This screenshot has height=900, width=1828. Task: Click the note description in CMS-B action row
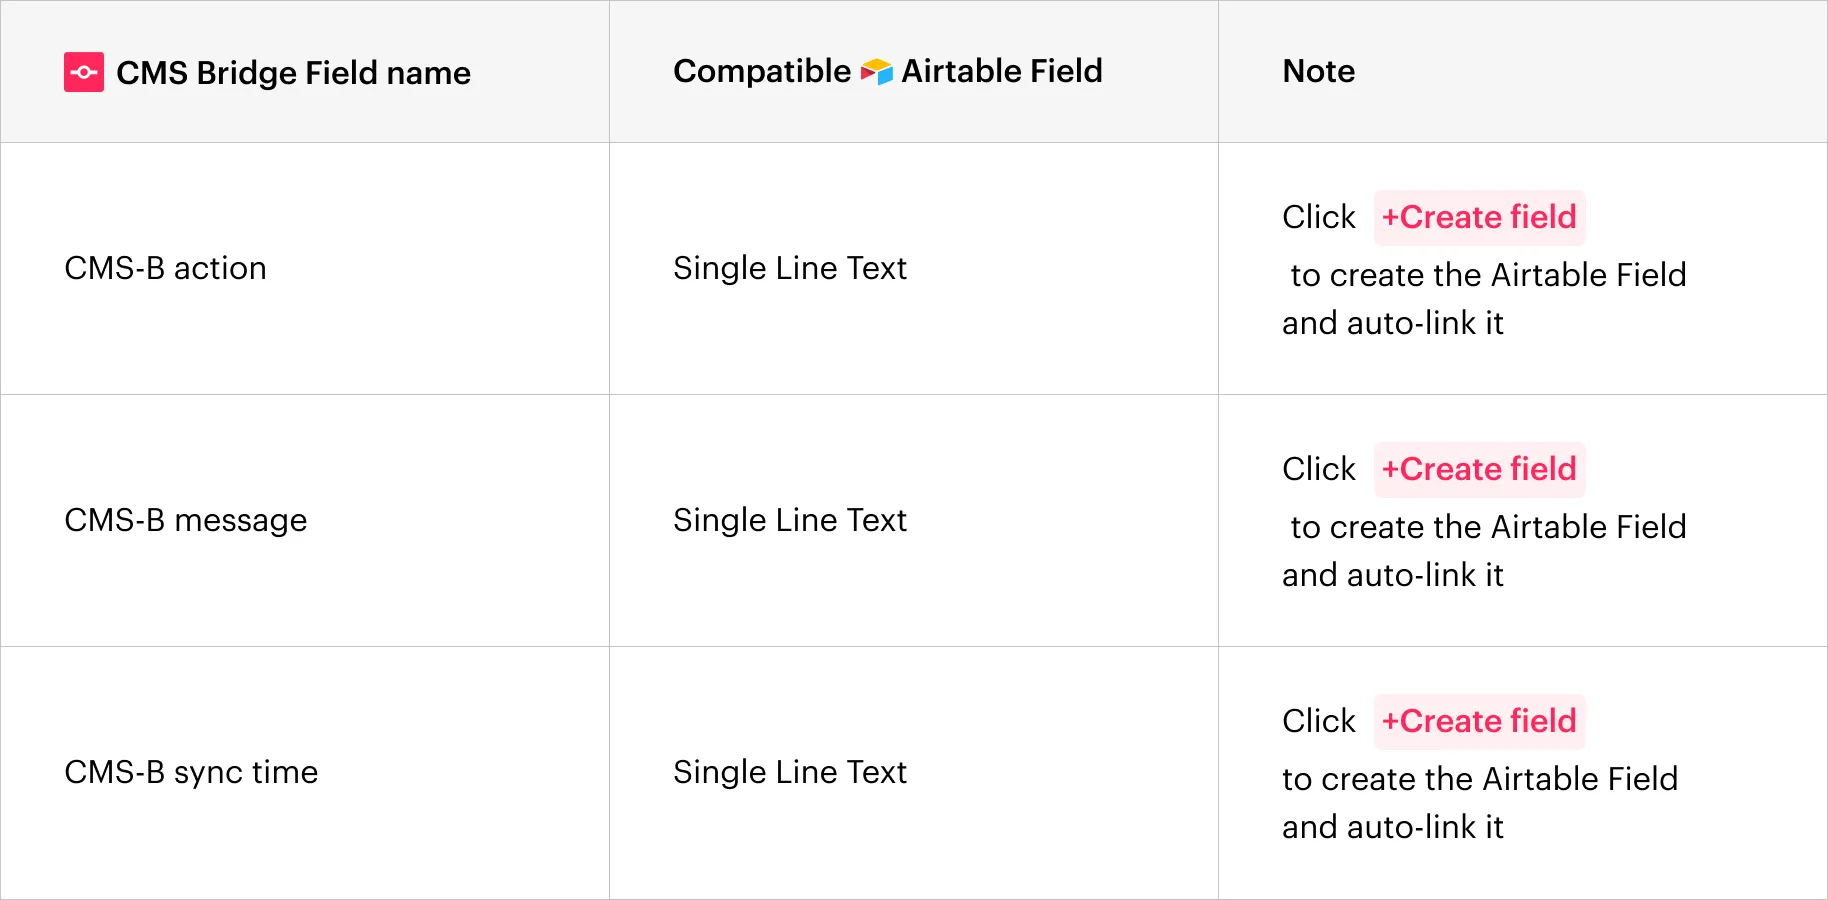pyautogui.click(x=1484, y=299)
